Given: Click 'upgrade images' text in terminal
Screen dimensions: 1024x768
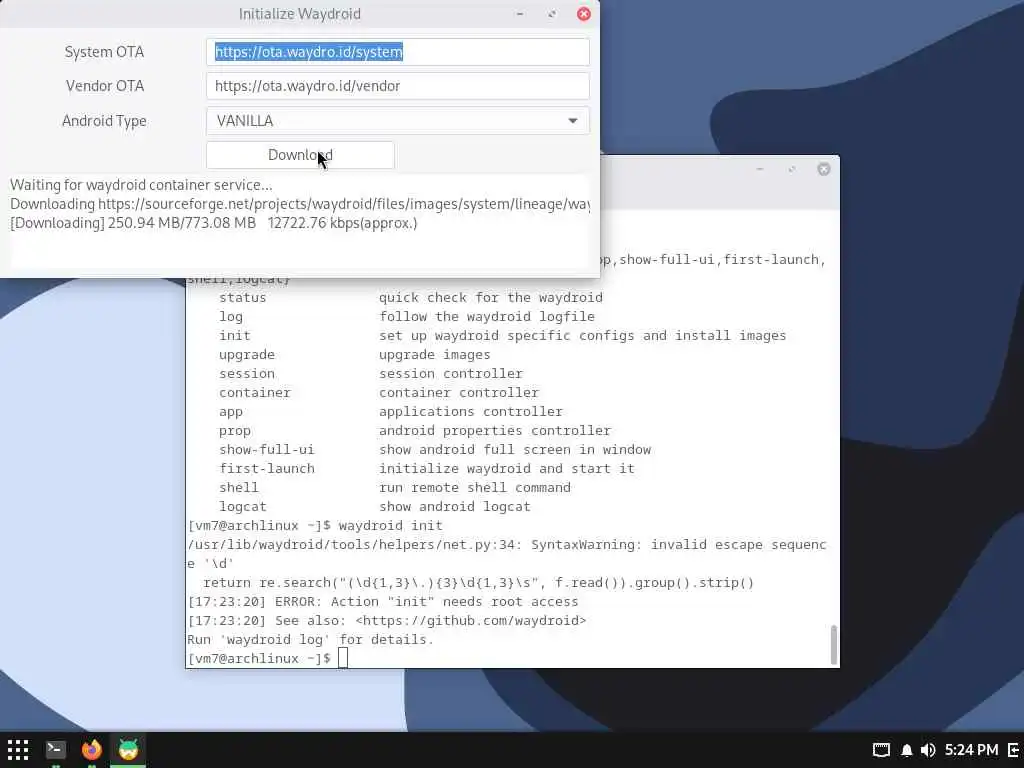Looking at the screenshot, I should point(434,354).
